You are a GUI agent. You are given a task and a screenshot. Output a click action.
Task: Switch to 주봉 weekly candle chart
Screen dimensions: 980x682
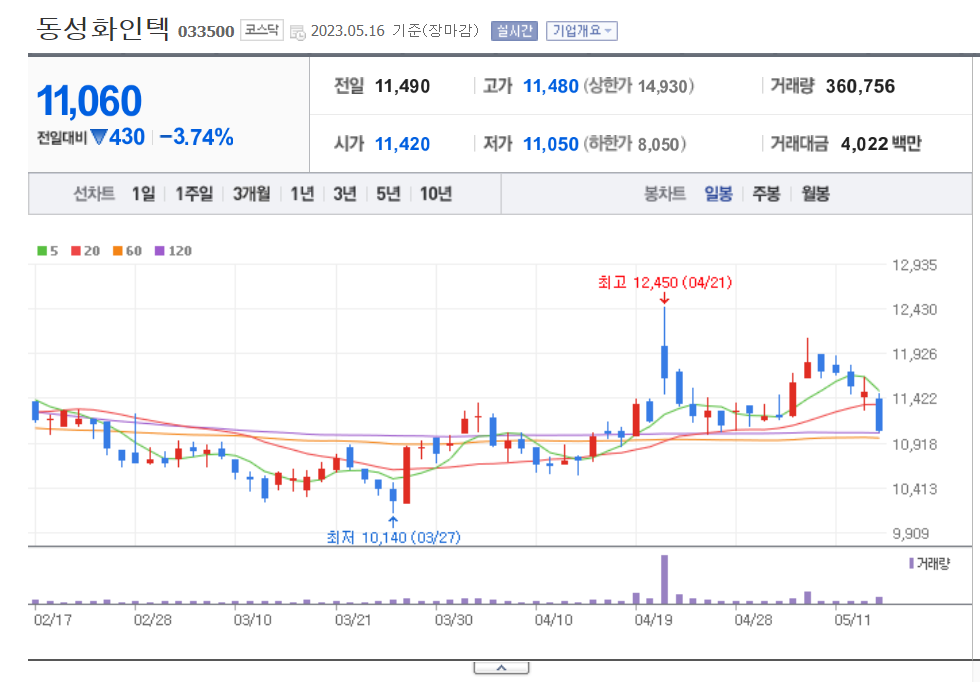pos(766,194)
